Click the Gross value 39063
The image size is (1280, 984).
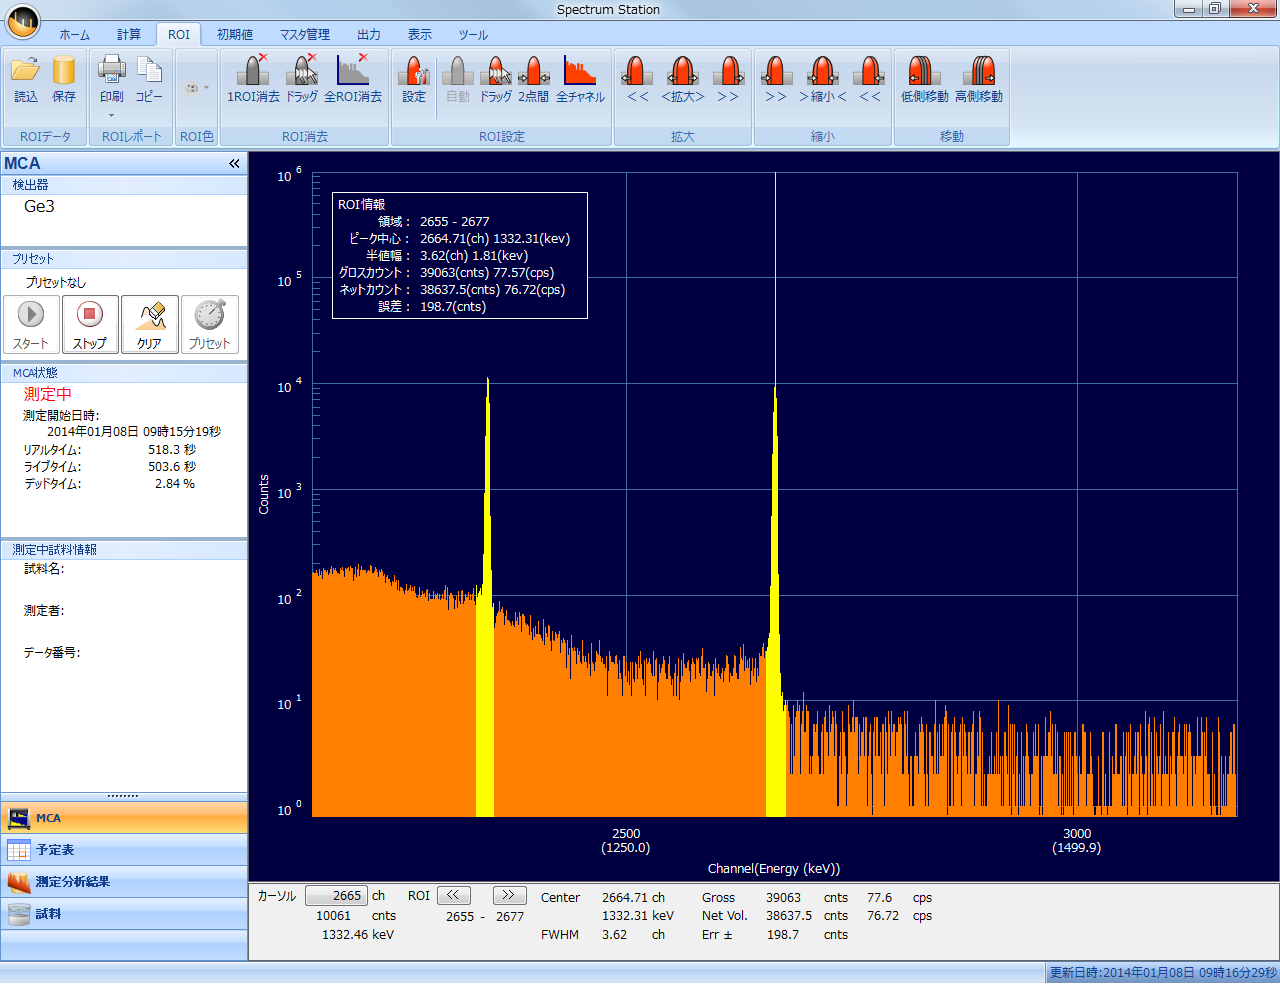click(x=784, y=898)
